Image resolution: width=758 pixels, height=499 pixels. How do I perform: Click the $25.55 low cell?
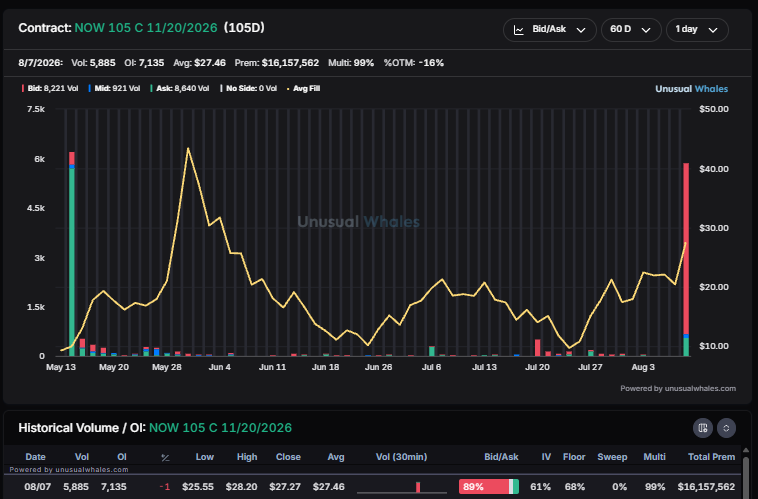point(198,487)
